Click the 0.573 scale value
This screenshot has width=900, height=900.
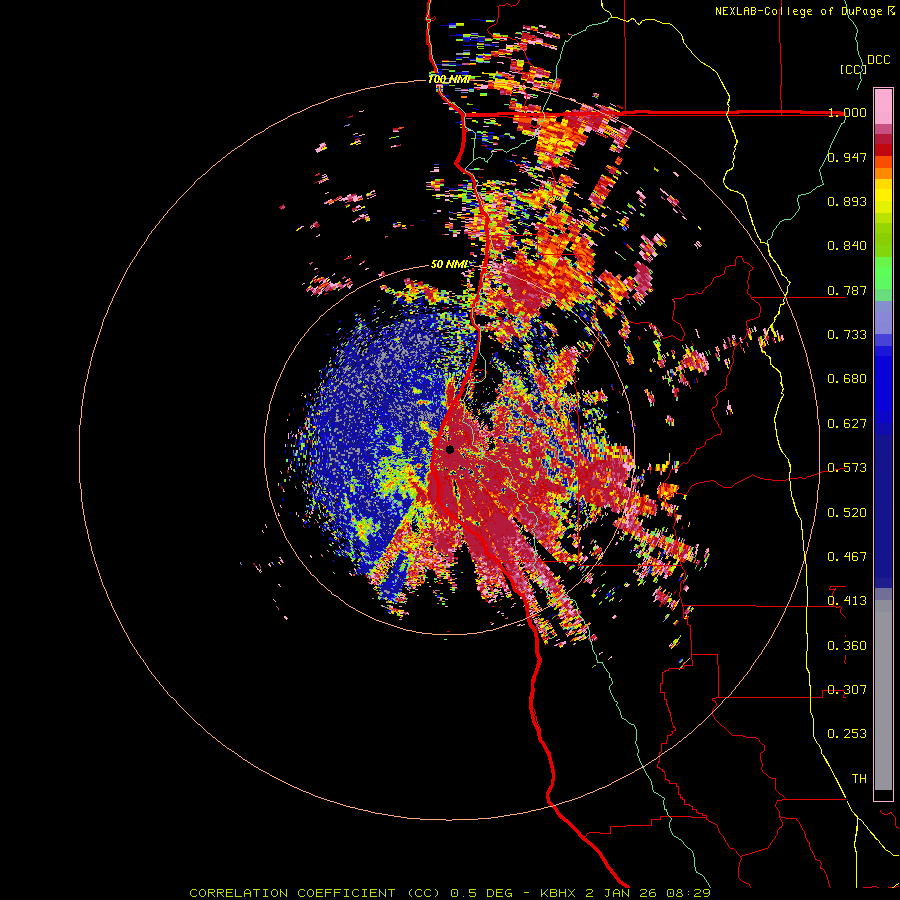point(847,468)
